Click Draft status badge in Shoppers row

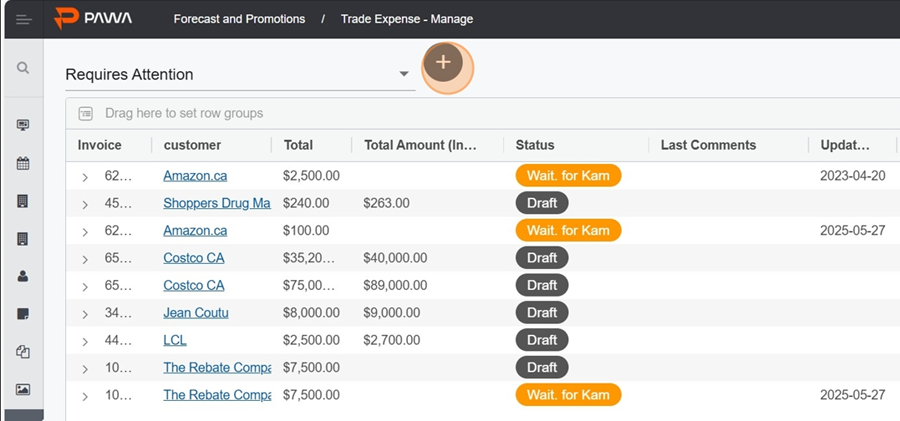coord(542,203)
